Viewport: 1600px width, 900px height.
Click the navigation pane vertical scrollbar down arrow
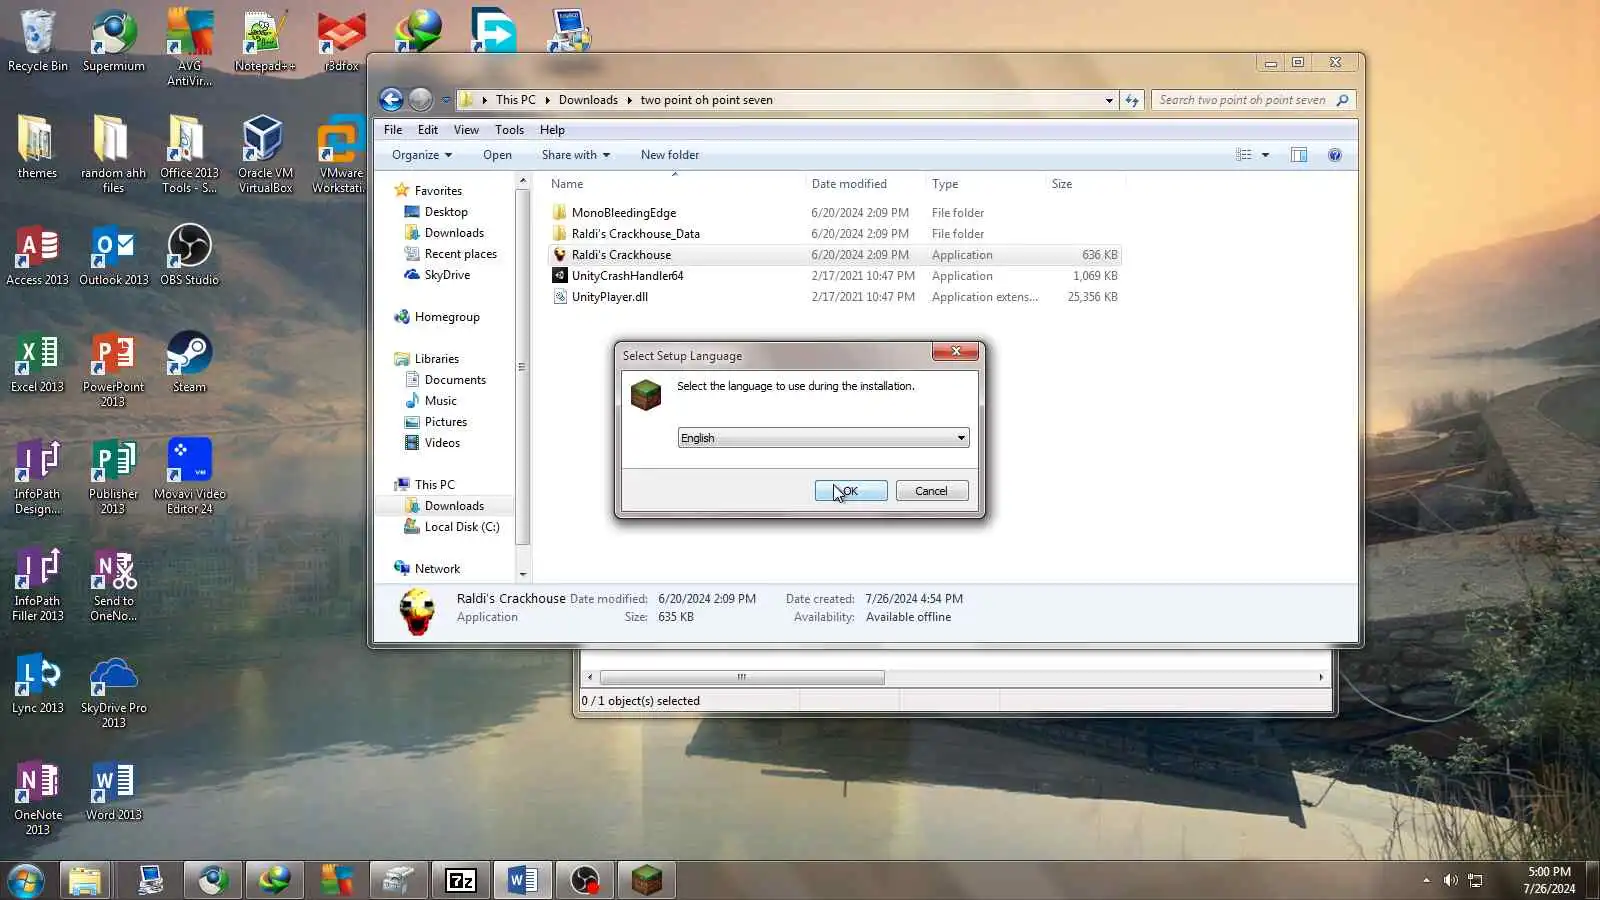click(522, 574)
